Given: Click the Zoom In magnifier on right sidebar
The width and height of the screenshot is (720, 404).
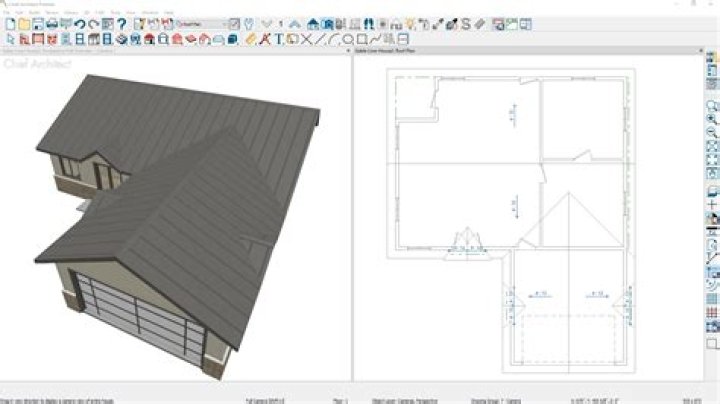Looking at the screenshot, I should coord(712,119).
